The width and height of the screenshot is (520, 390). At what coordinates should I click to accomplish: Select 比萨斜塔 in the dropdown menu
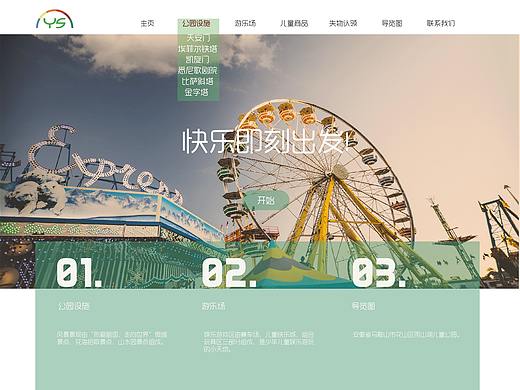(198, 81)
